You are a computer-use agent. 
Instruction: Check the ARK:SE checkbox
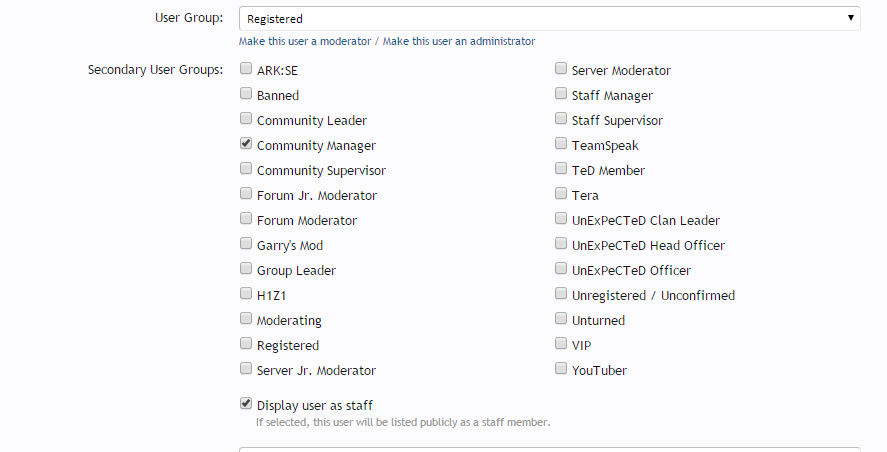click(246, 70)
